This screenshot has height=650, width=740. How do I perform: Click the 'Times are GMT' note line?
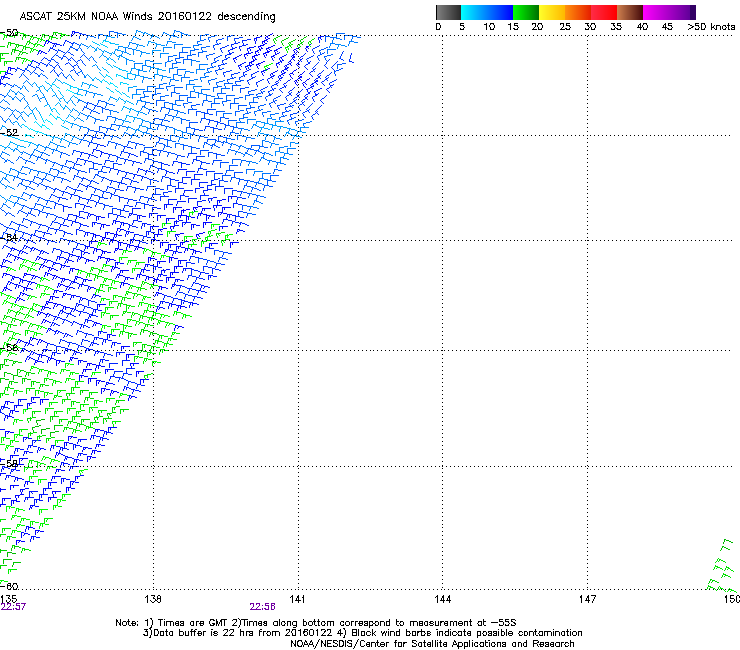316,623
